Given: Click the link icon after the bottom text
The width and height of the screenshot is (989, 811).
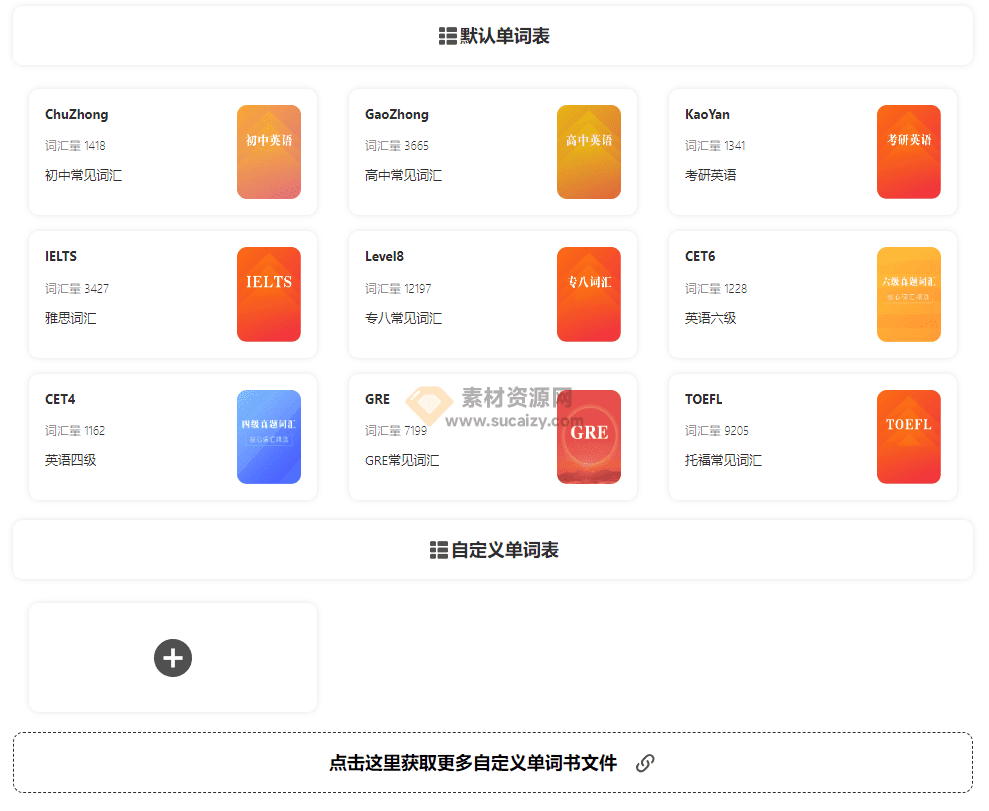Looking at the screenshot, I should (x=645, y=762).
